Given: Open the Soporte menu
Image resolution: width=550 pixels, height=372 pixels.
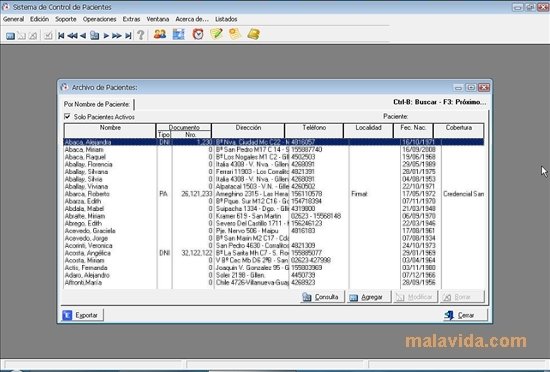Looking at the screenshot, I should point(66,19).
